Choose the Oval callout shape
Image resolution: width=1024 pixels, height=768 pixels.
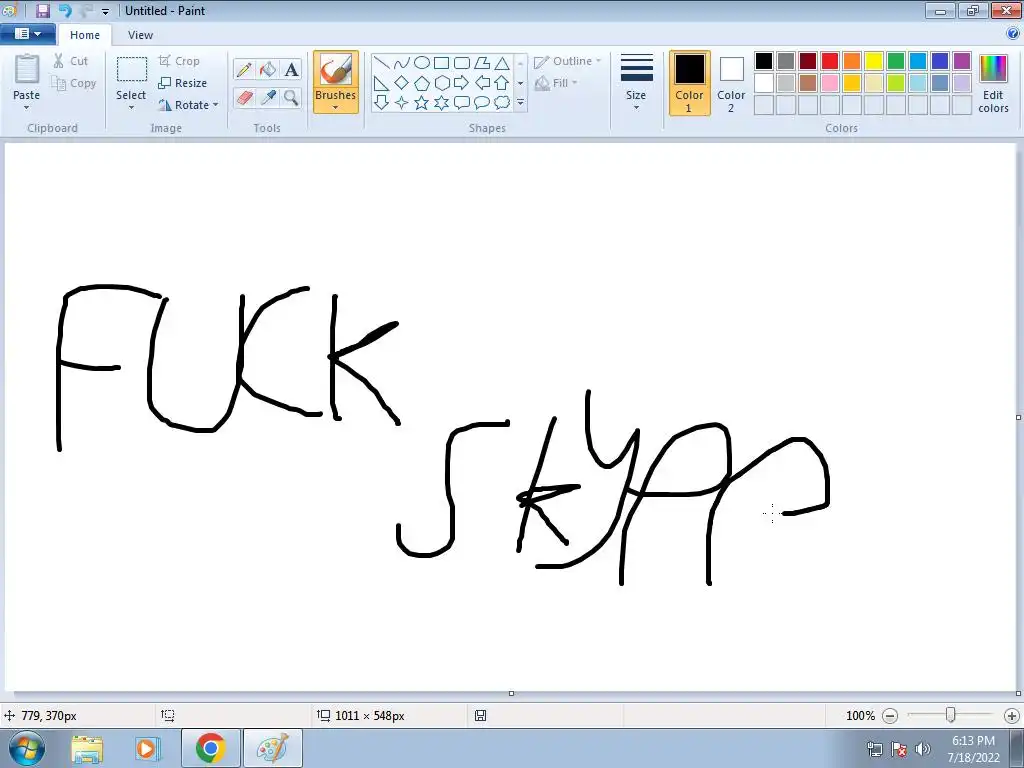tap(481, 103)
